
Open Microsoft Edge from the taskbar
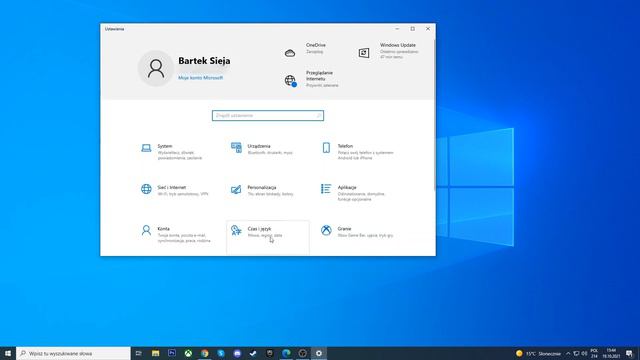pos(286,353)
